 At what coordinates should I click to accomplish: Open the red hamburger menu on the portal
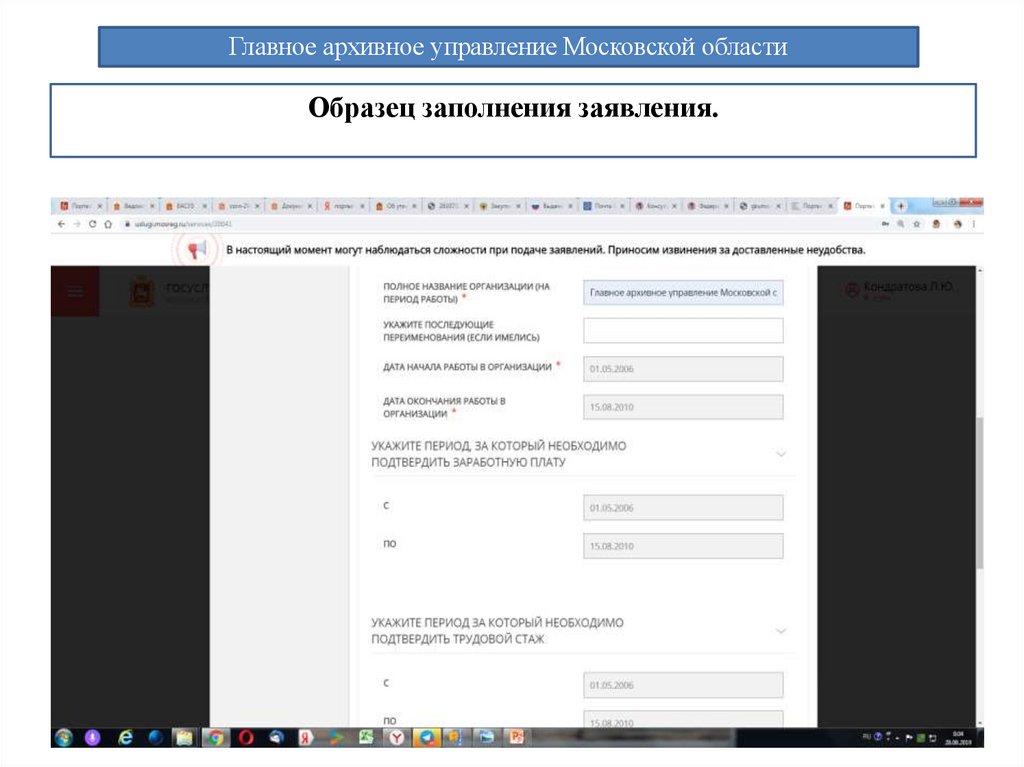coord(75,291)
